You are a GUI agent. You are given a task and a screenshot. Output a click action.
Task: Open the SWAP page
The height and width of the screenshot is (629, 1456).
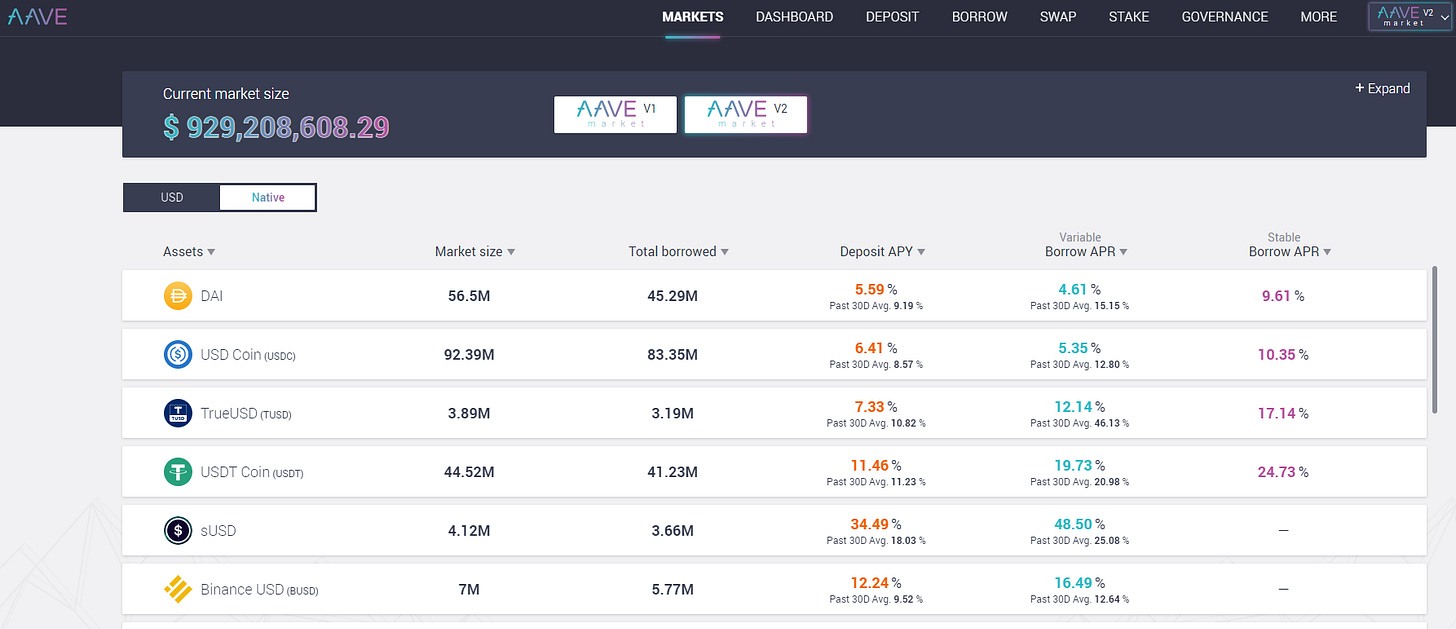coord(1058,17)
